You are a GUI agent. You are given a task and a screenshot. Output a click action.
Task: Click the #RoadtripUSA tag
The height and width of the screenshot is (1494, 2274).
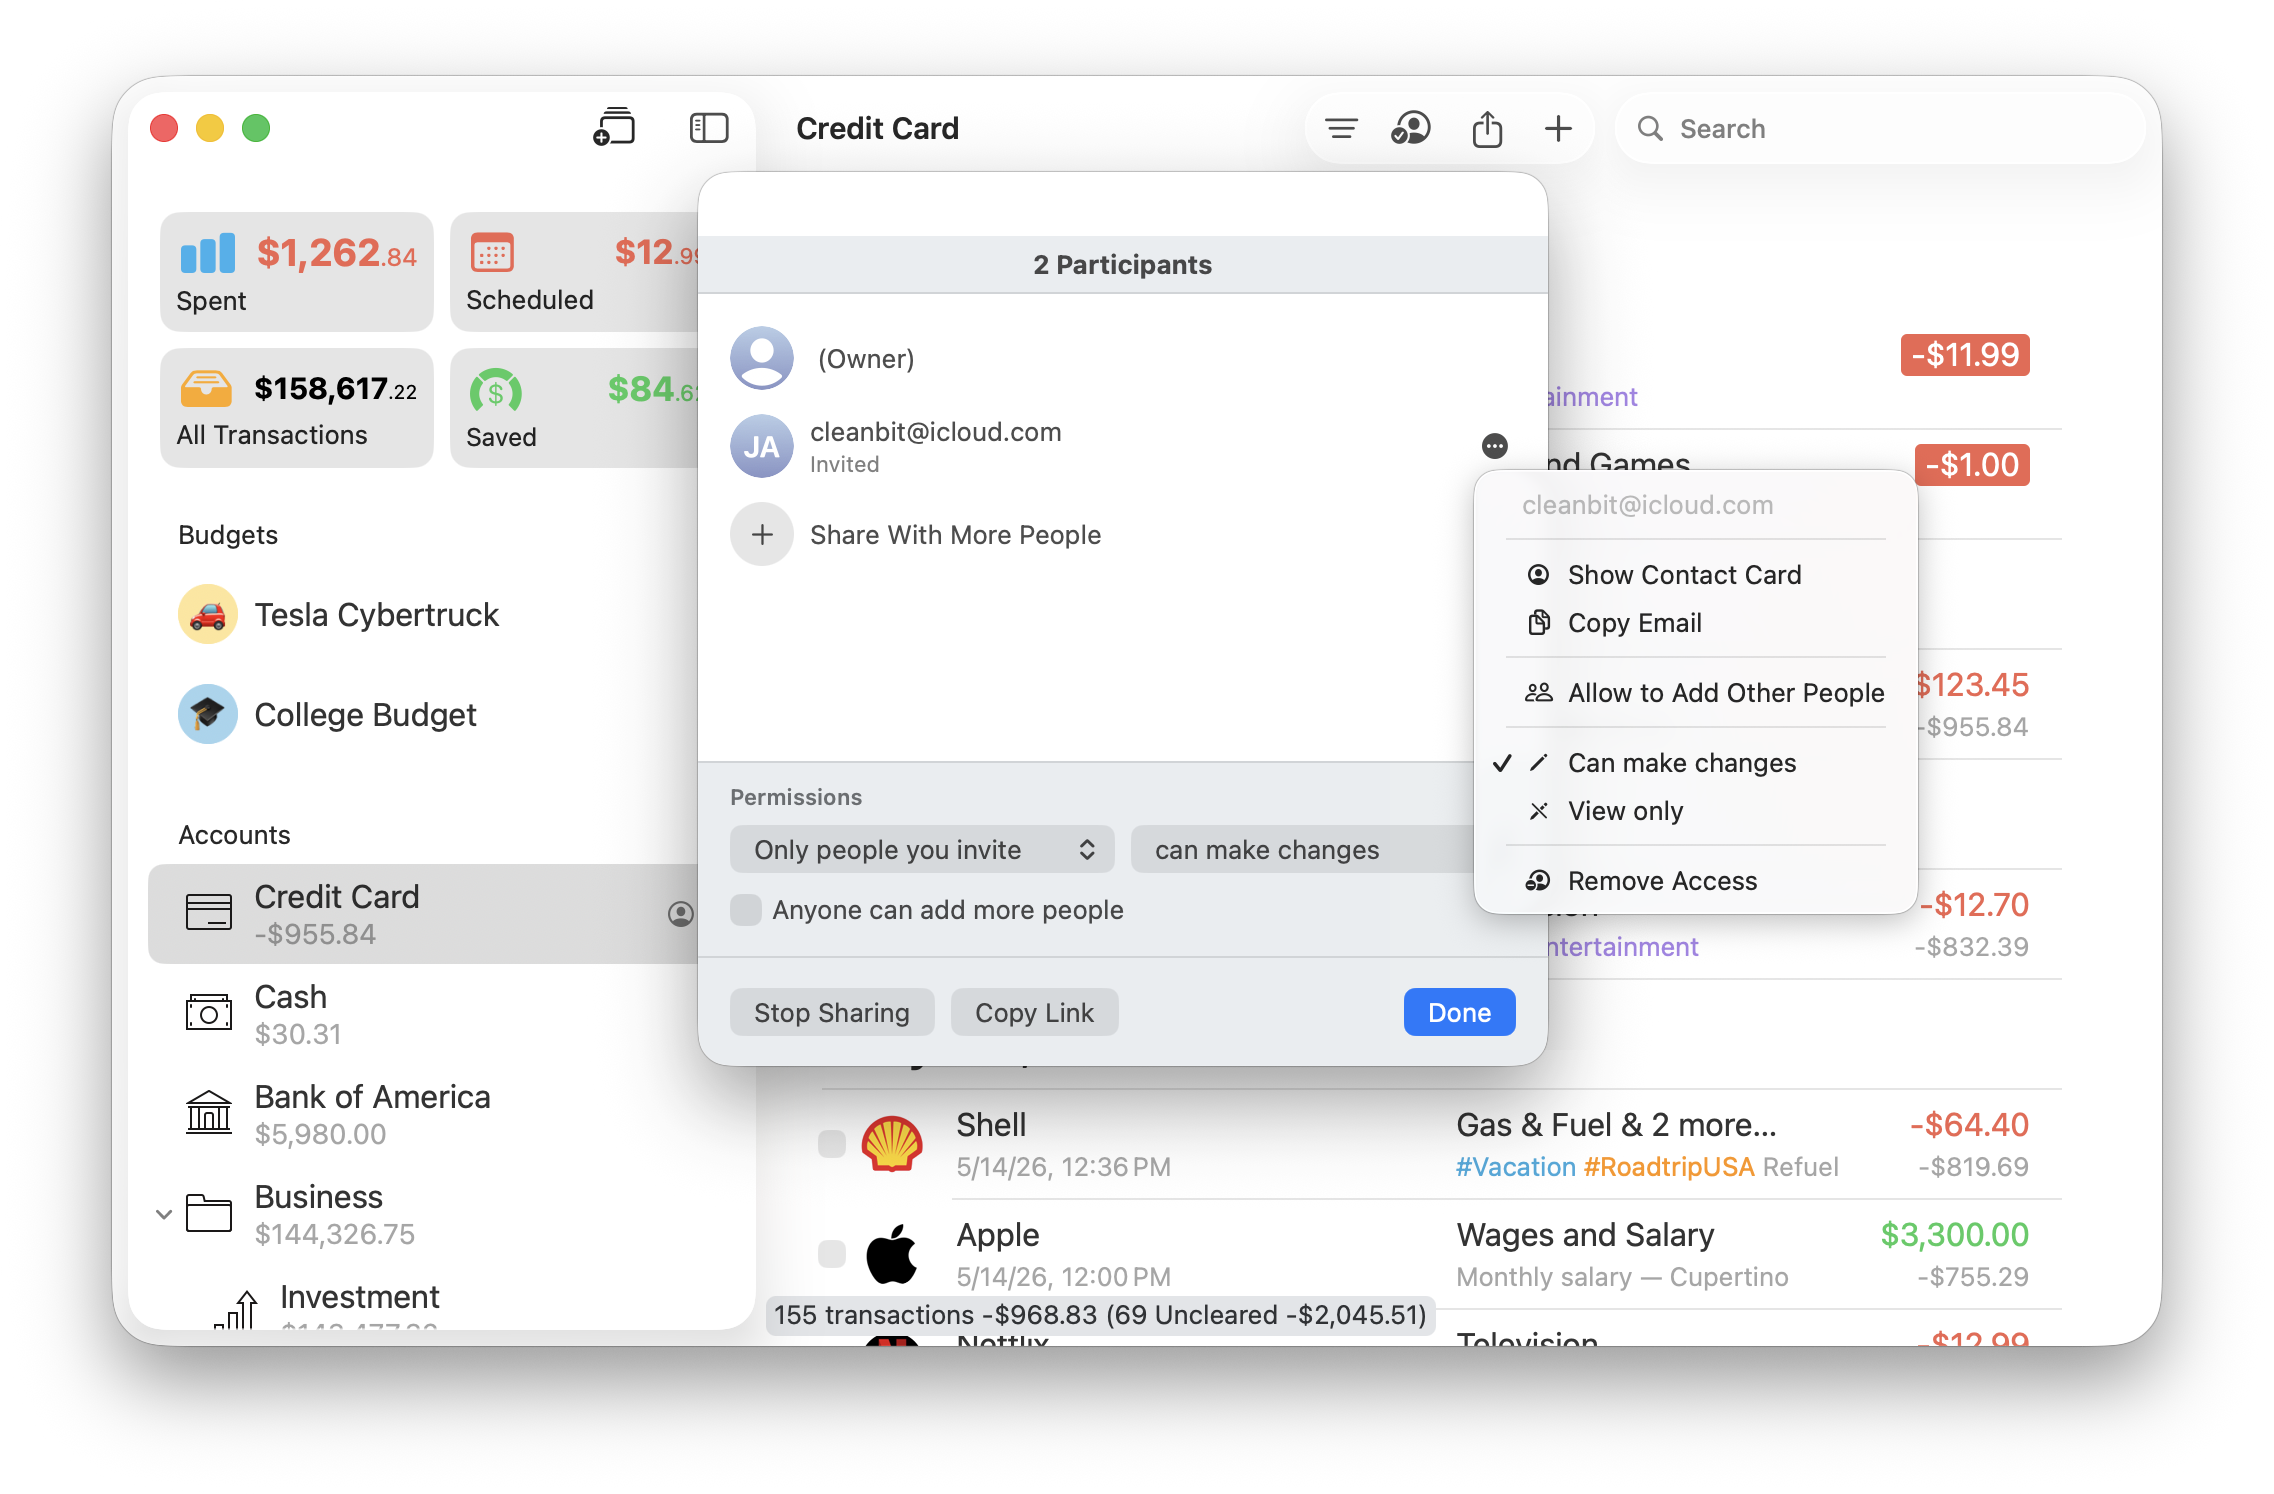click(1669, 1167)
